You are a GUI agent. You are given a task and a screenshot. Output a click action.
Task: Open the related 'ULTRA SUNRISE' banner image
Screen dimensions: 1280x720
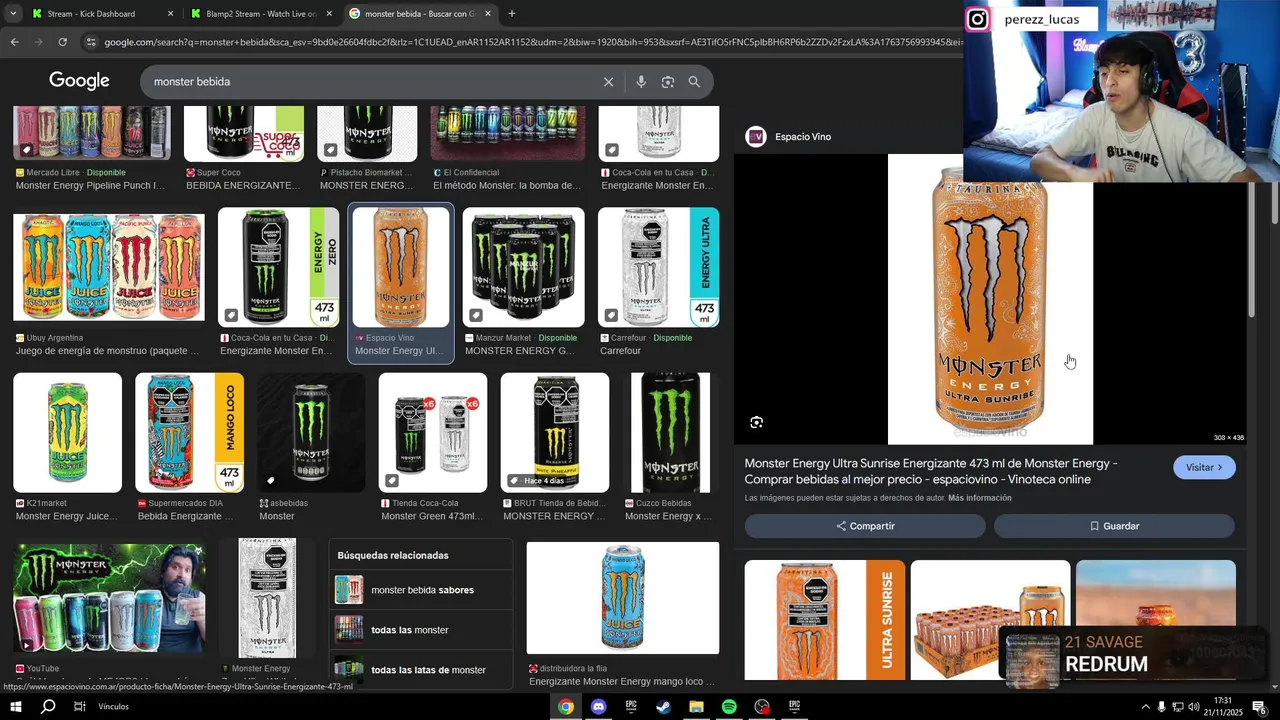pyautogui.click(x=825, y=620)
